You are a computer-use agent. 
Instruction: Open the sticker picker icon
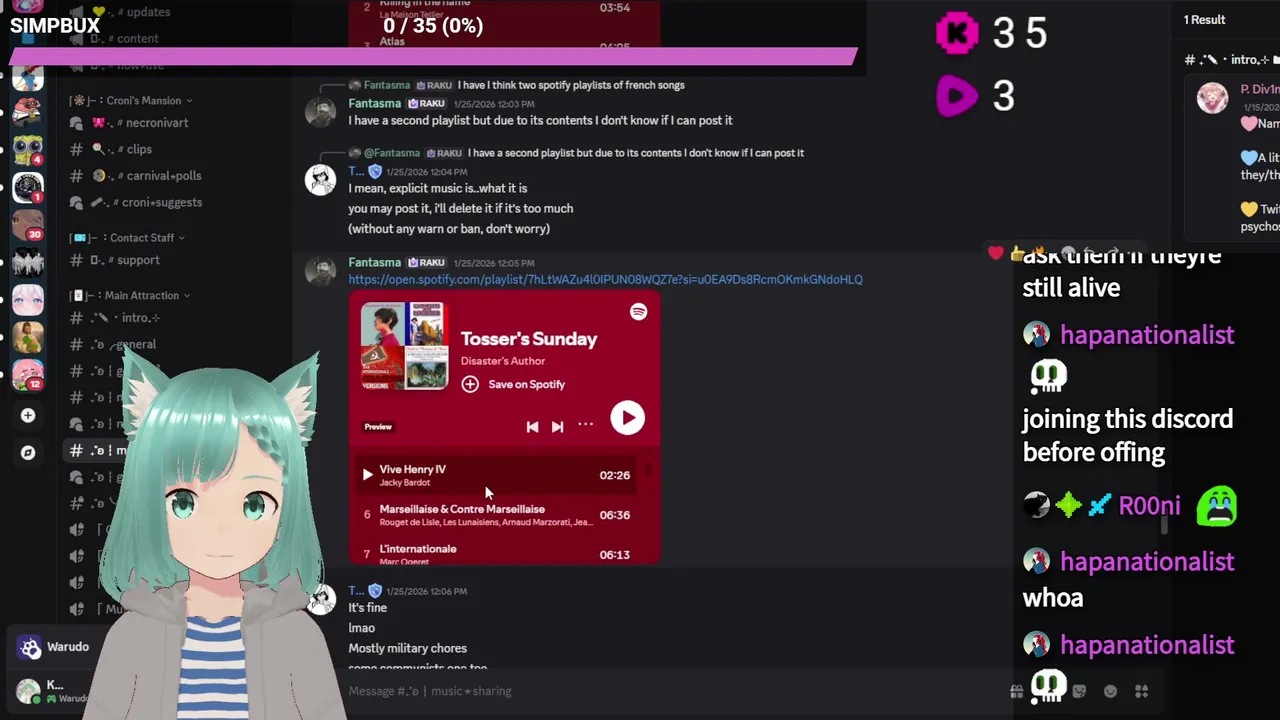click(1079, 691)
